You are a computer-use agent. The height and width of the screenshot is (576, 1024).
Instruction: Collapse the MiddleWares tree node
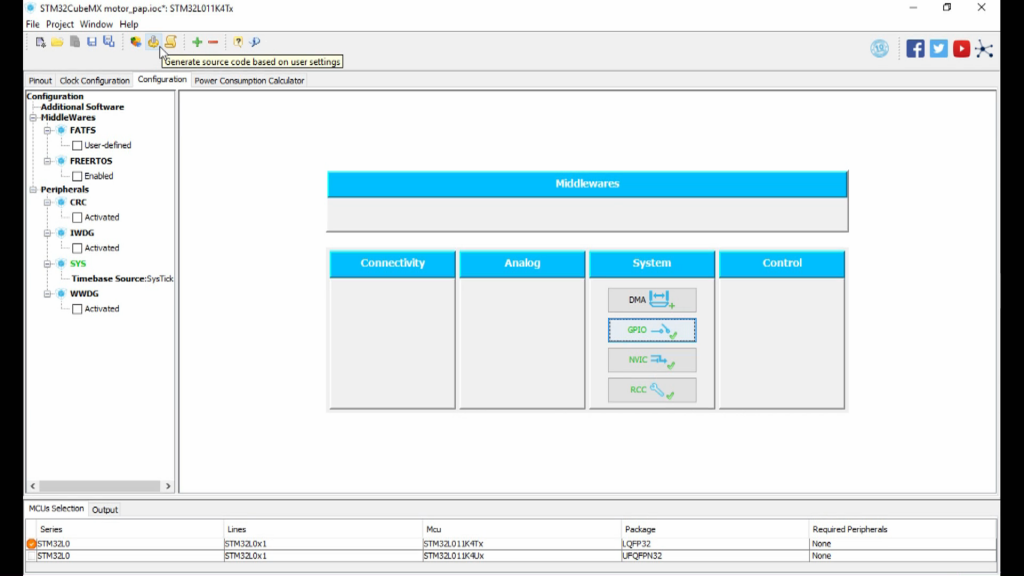[33, 118]
